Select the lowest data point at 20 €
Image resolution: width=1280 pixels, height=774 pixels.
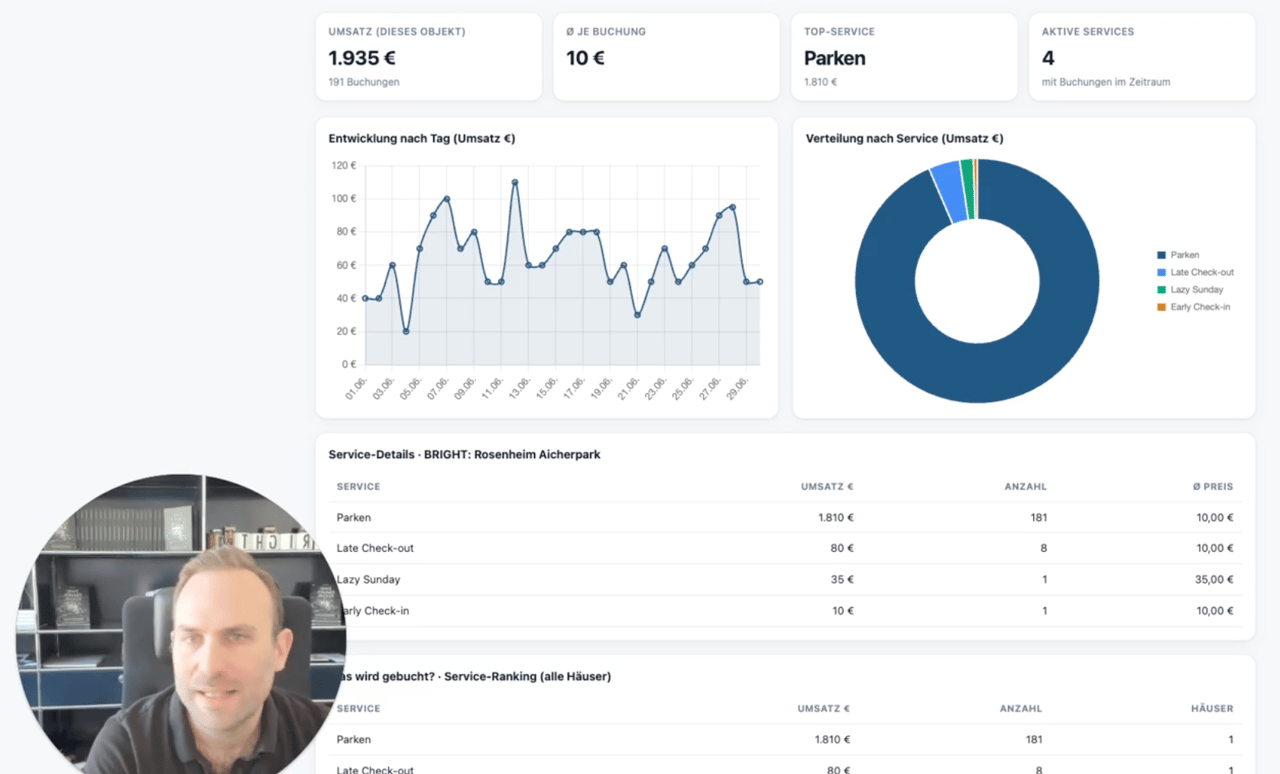coord(406,331)
